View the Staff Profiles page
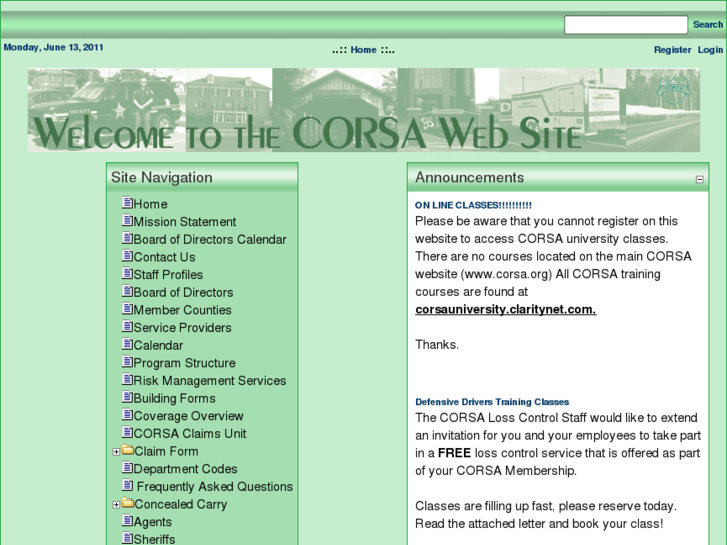Screen dimensions: 727x545 point(168,275)
